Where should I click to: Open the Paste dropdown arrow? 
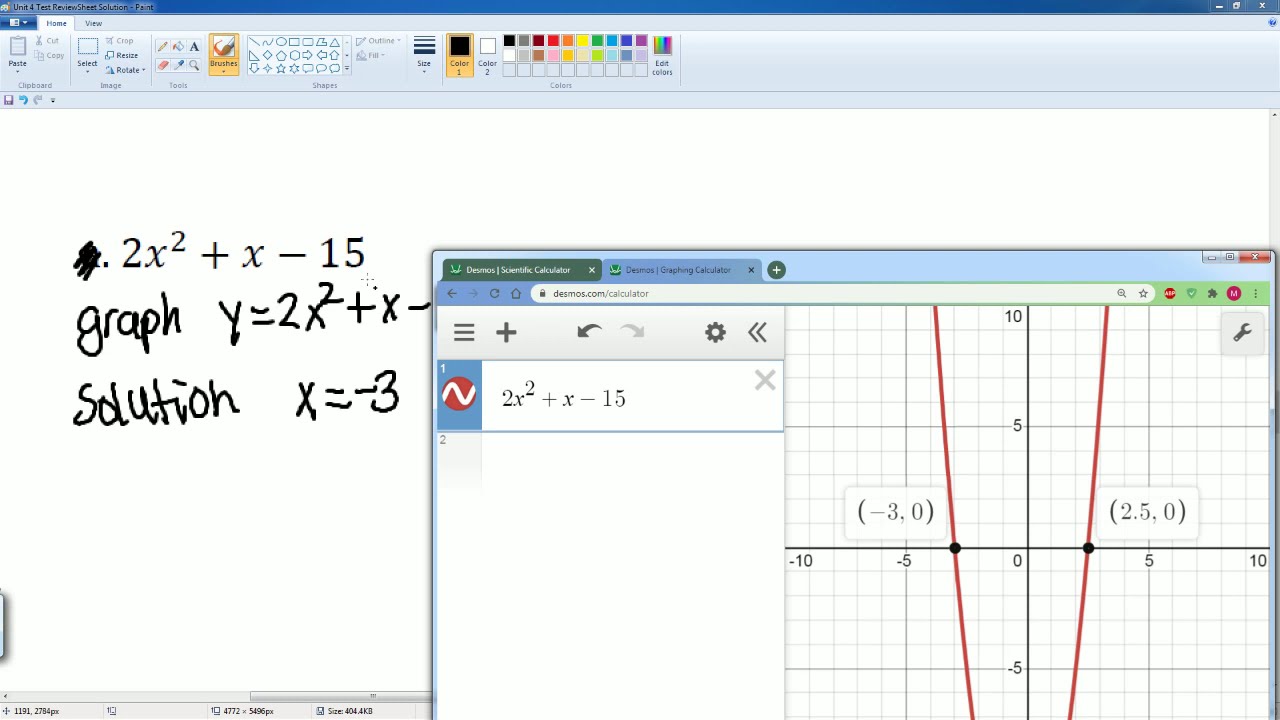17,73
